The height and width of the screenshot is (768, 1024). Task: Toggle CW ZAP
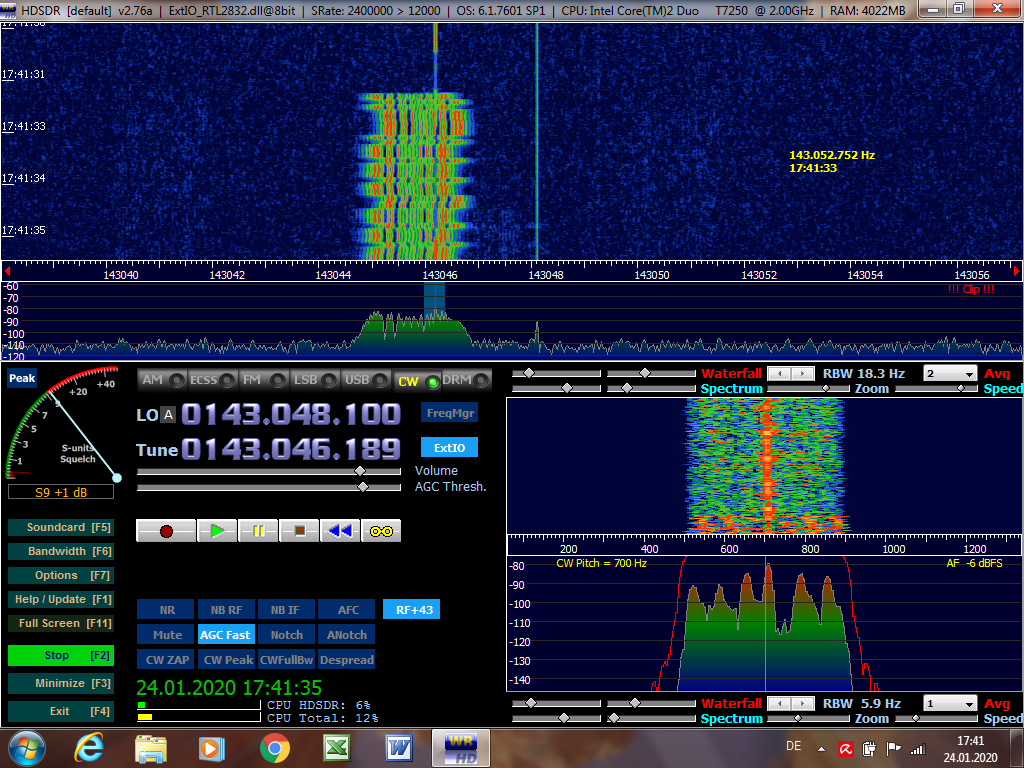coord(167,660)
